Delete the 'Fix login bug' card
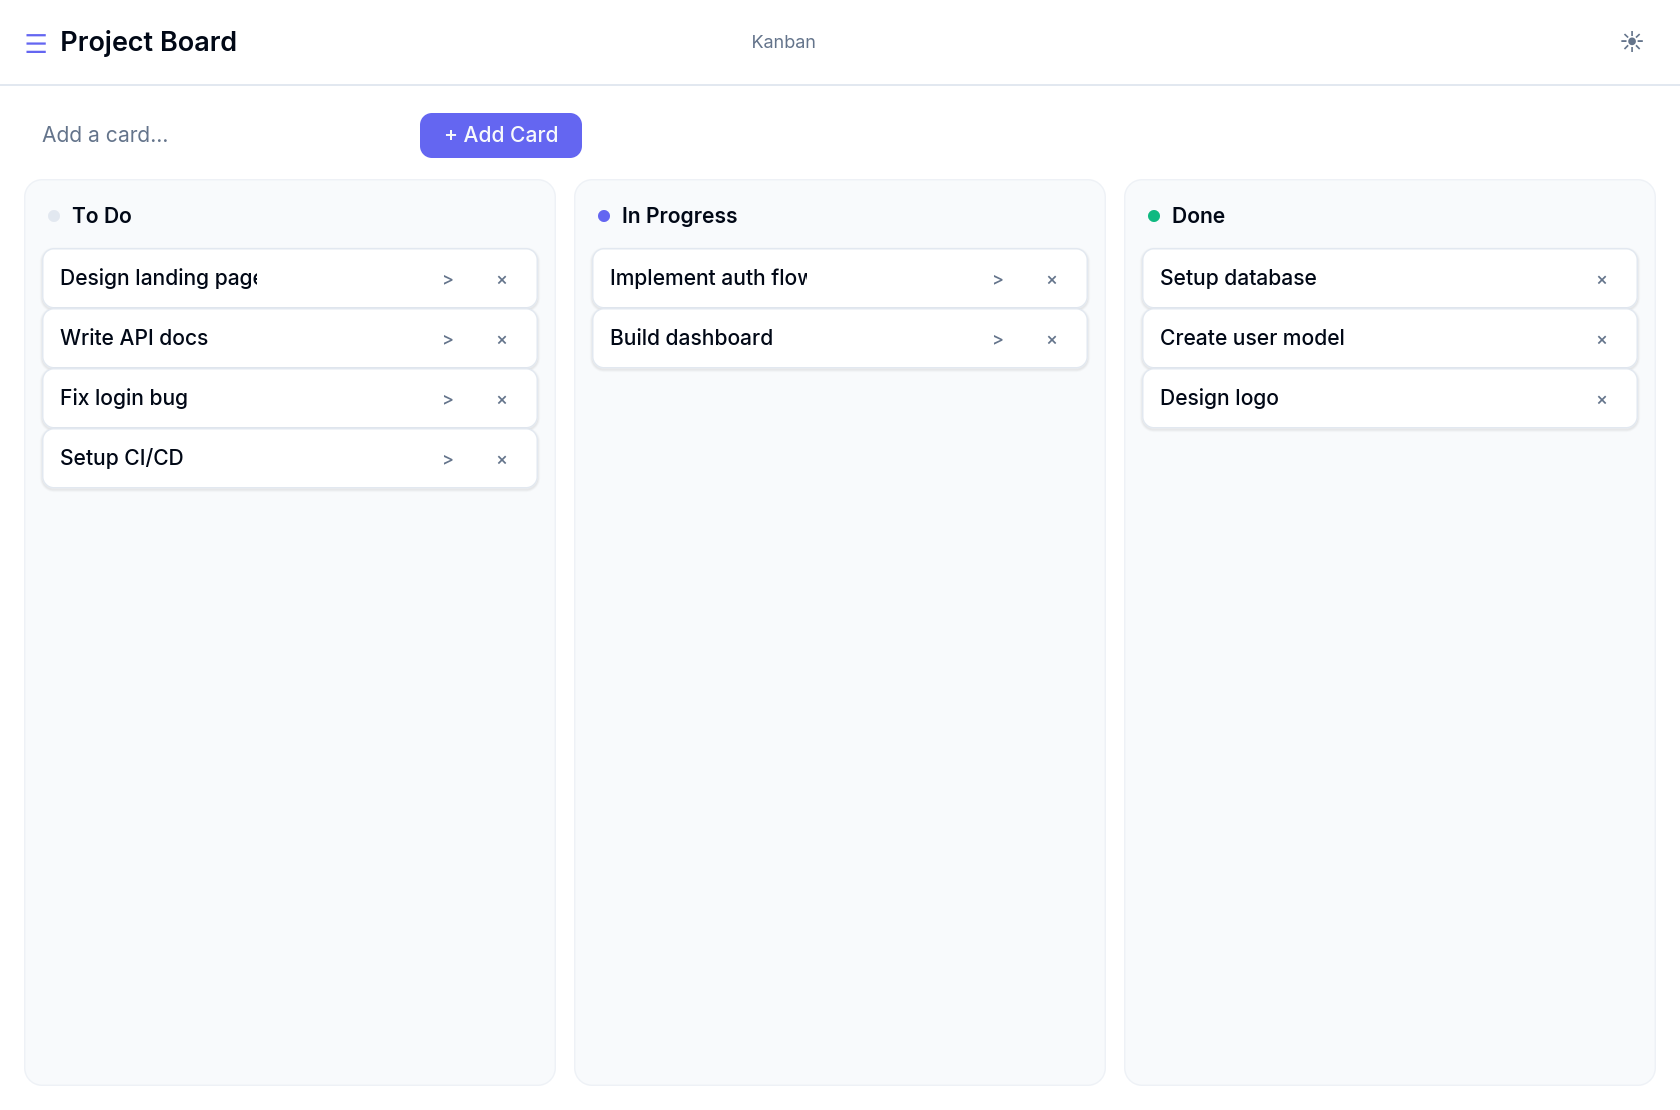 pos(502,400)
